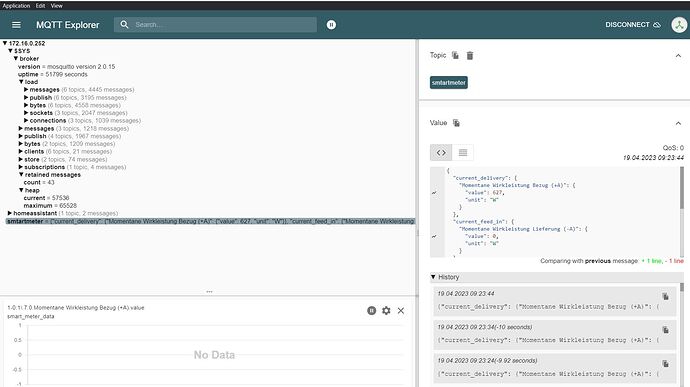Screen dimensions: 690x387
Task: Expand the subscriptions node
Action: coord(21,167)
